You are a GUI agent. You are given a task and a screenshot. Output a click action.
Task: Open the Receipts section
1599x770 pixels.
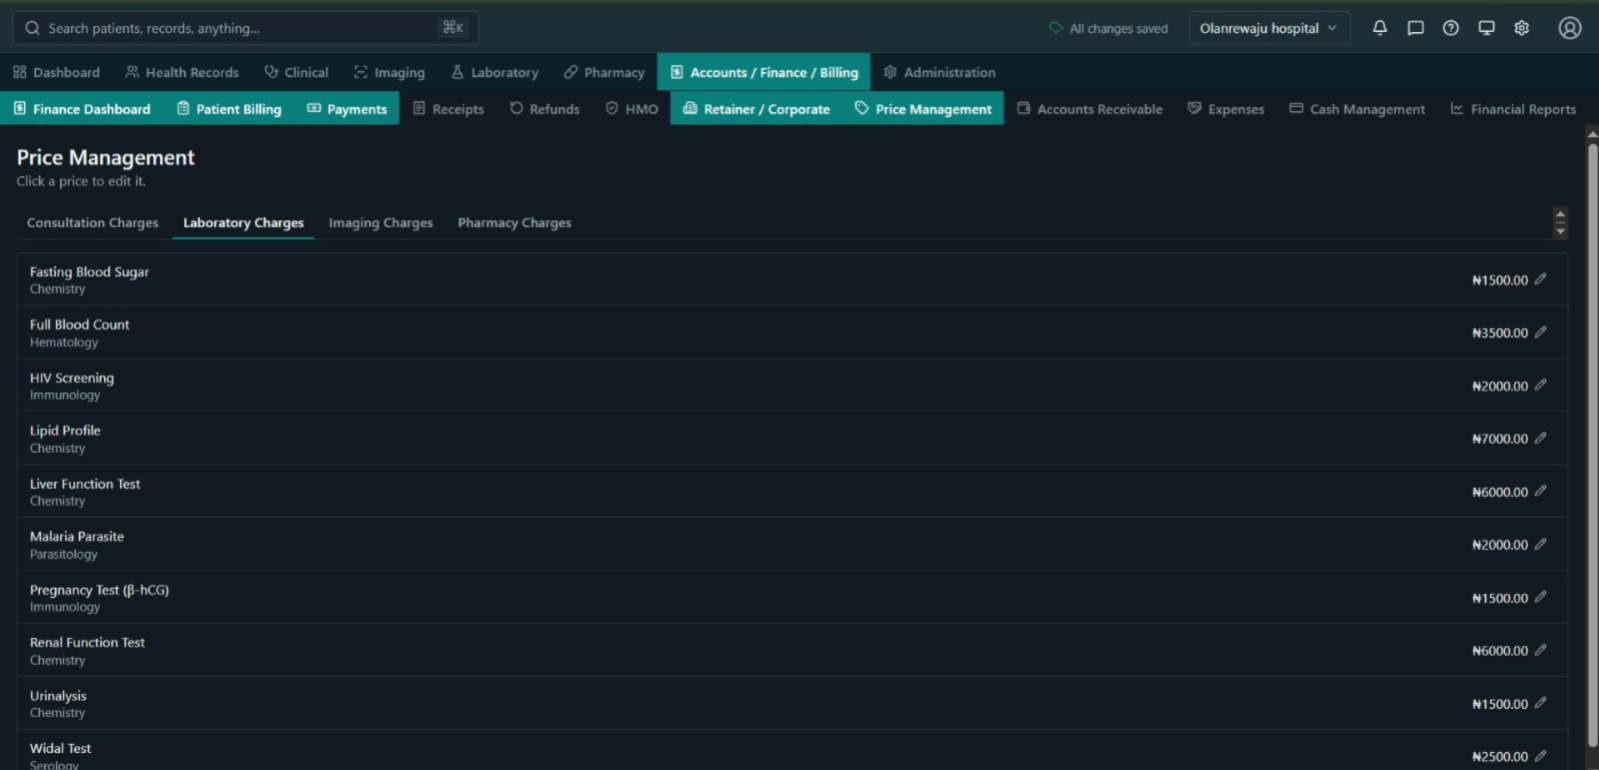click(x=449, y=109)
